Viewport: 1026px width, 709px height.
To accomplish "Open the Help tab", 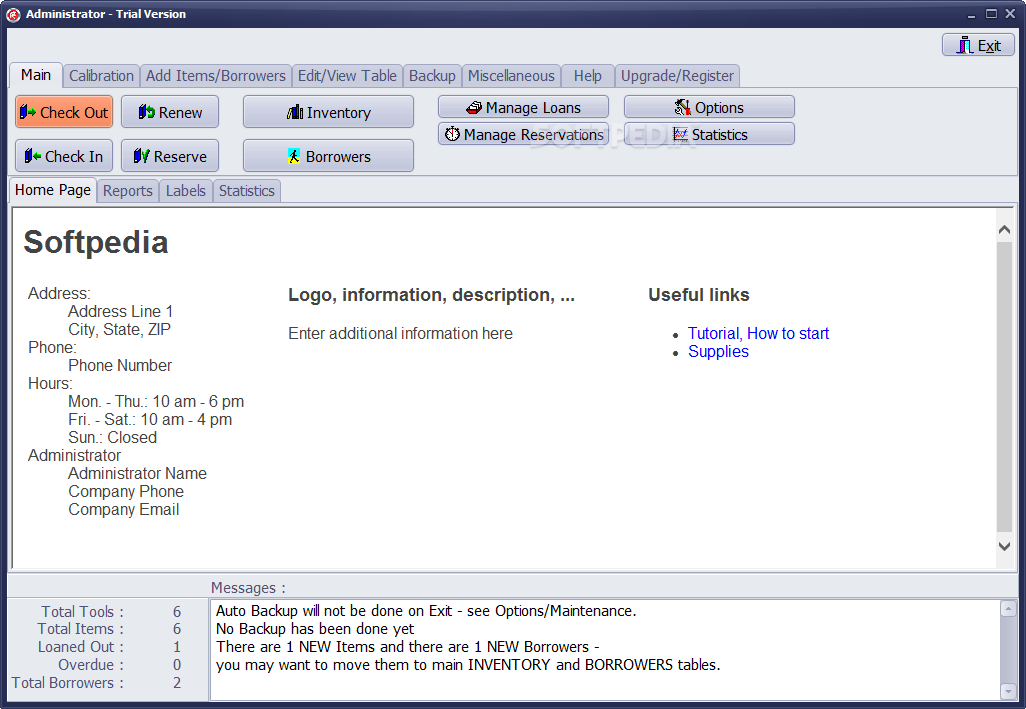I will point(588,76).
